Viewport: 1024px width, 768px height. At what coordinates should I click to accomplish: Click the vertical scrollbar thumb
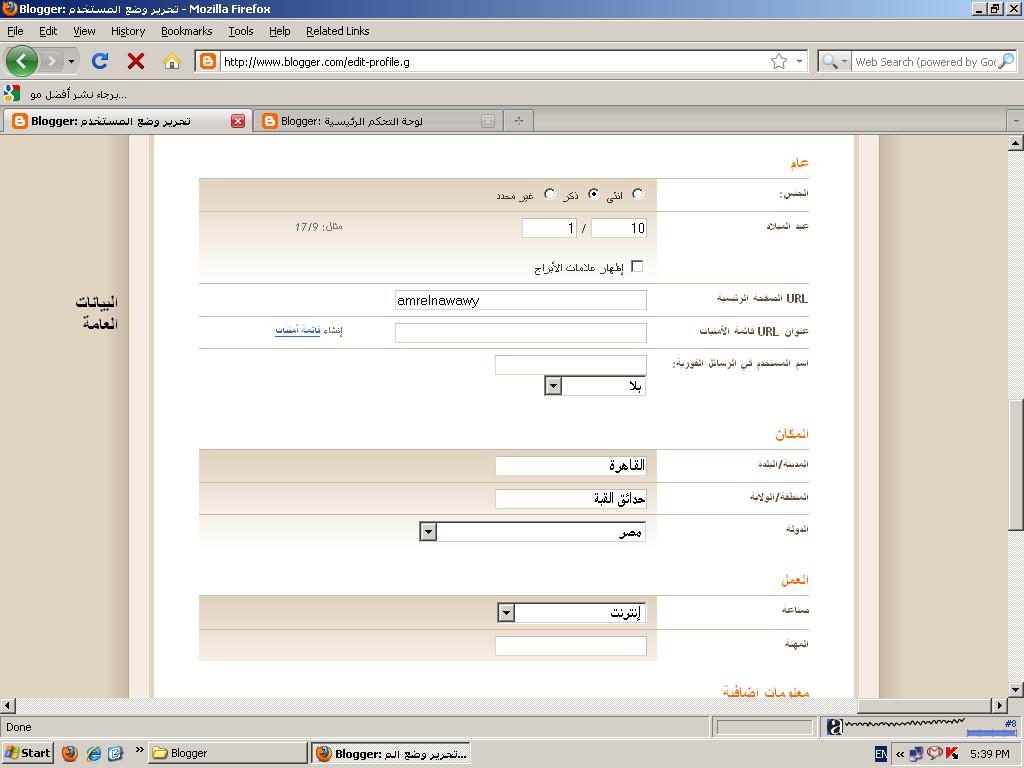coord(1016,465)
